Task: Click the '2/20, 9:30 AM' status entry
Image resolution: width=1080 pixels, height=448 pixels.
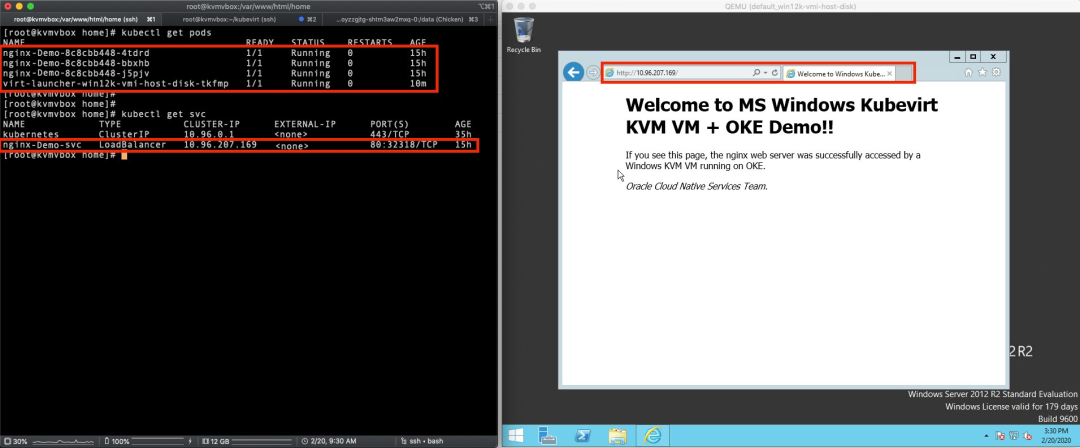Action: coord(329,440)
